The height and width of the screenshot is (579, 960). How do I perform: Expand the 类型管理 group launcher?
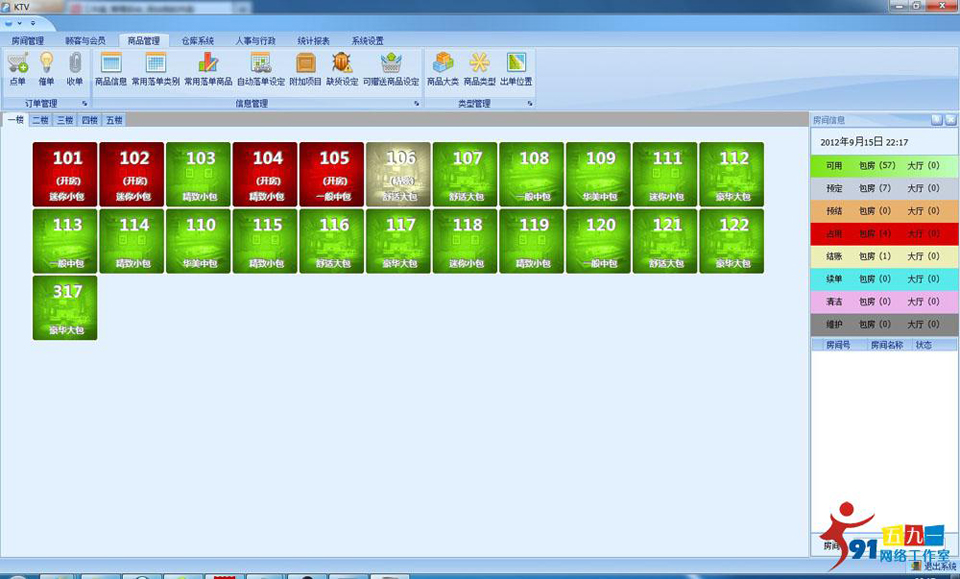click(528, 103)
